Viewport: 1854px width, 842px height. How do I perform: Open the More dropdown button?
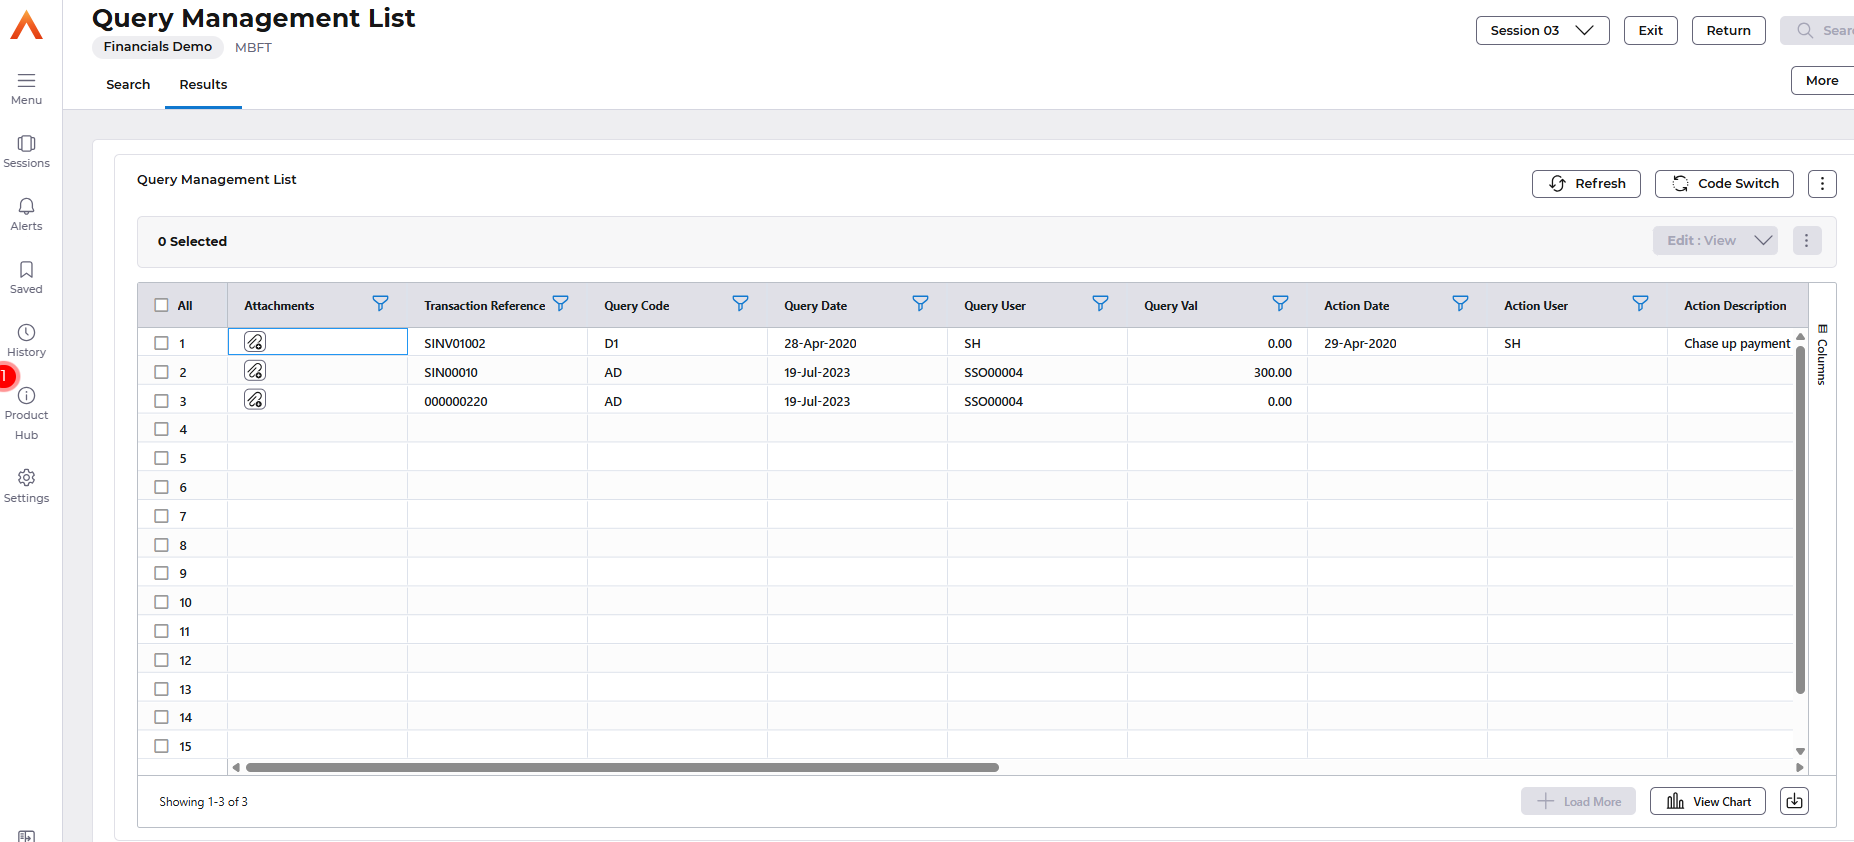pyautogui.click(x=1822, y=81)
